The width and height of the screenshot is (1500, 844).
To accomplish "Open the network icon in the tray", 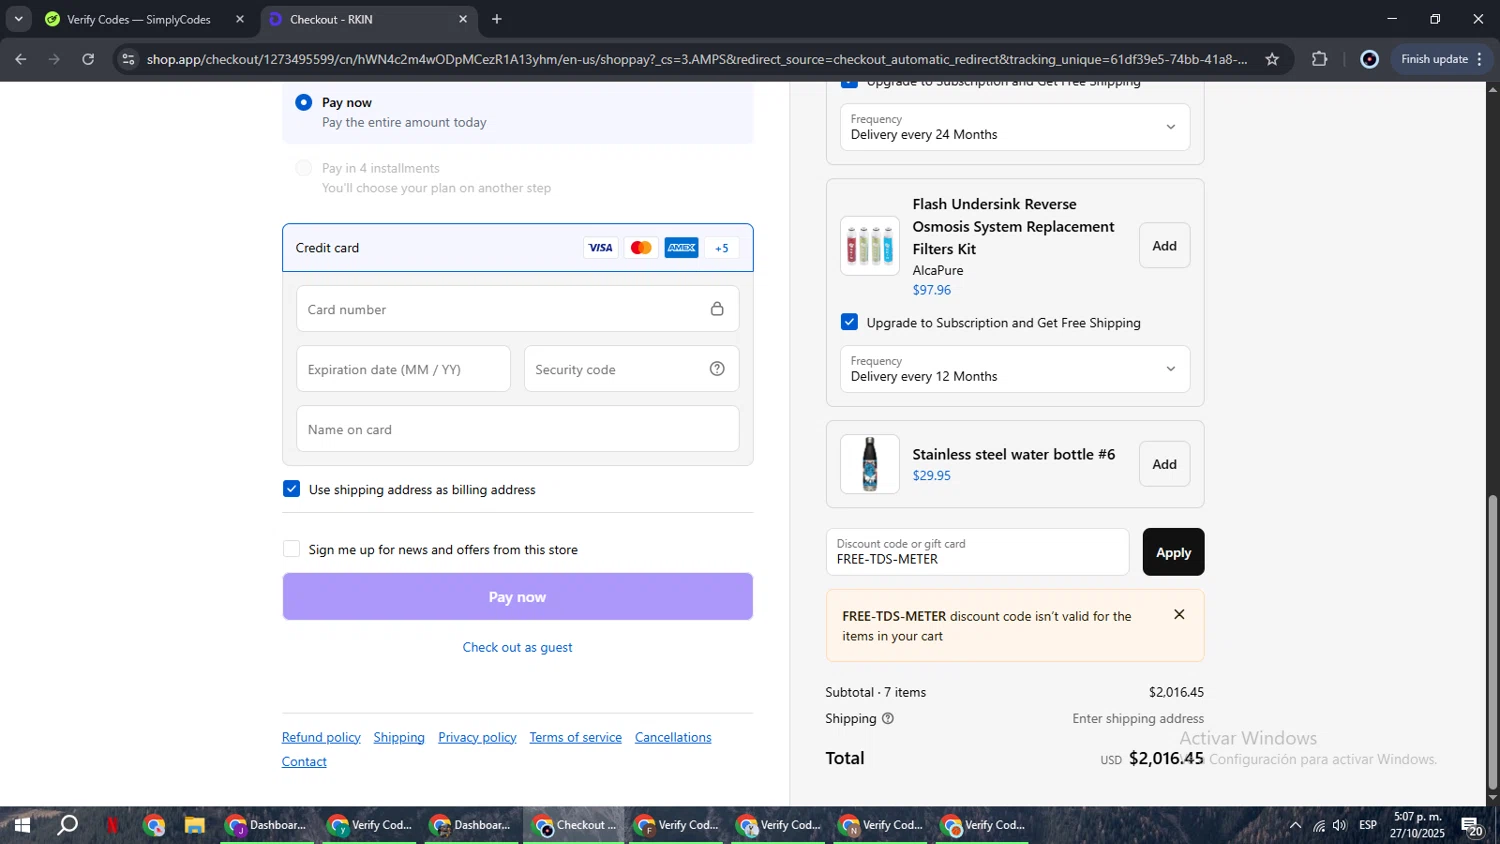I will point(1318,825).
